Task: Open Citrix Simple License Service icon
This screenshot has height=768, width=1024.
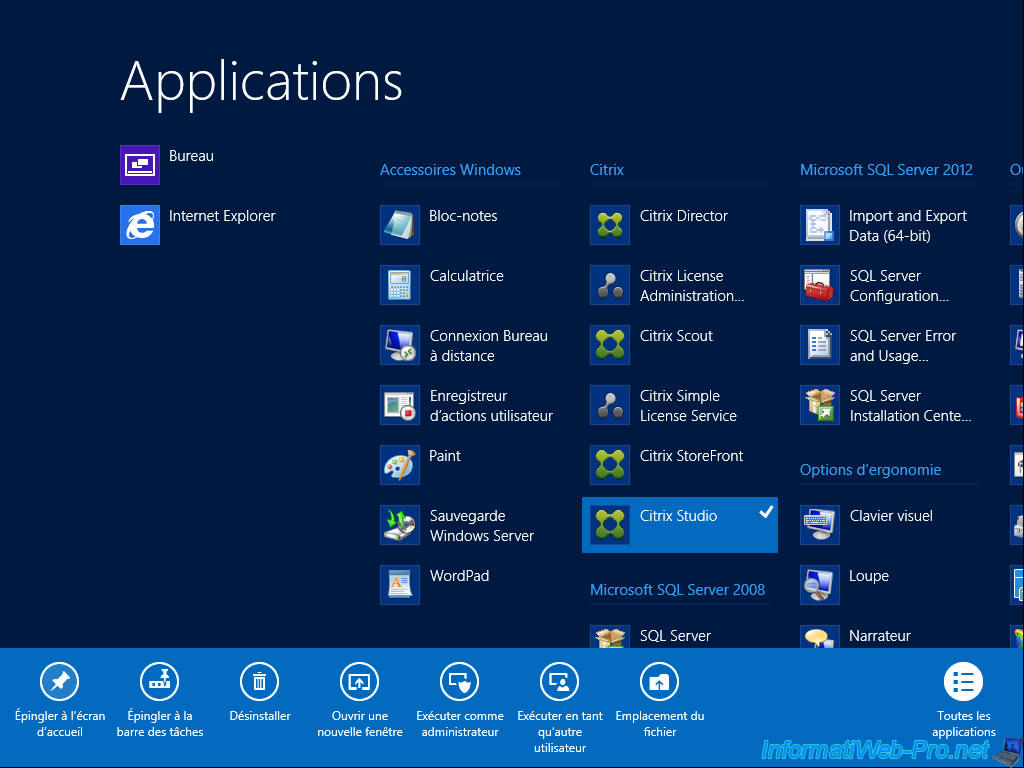Action: [610, 405]
